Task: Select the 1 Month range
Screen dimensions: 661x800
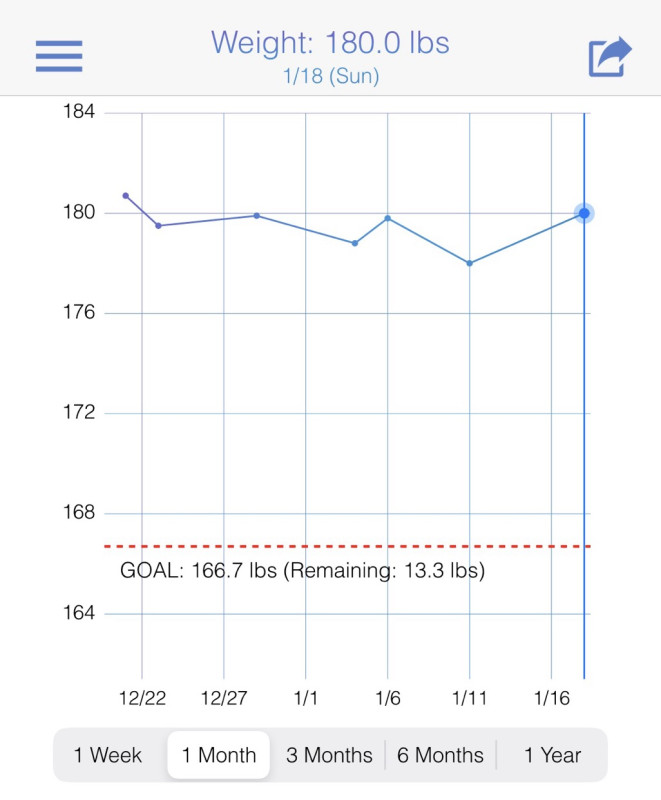Action: click(x=219, y=755)
